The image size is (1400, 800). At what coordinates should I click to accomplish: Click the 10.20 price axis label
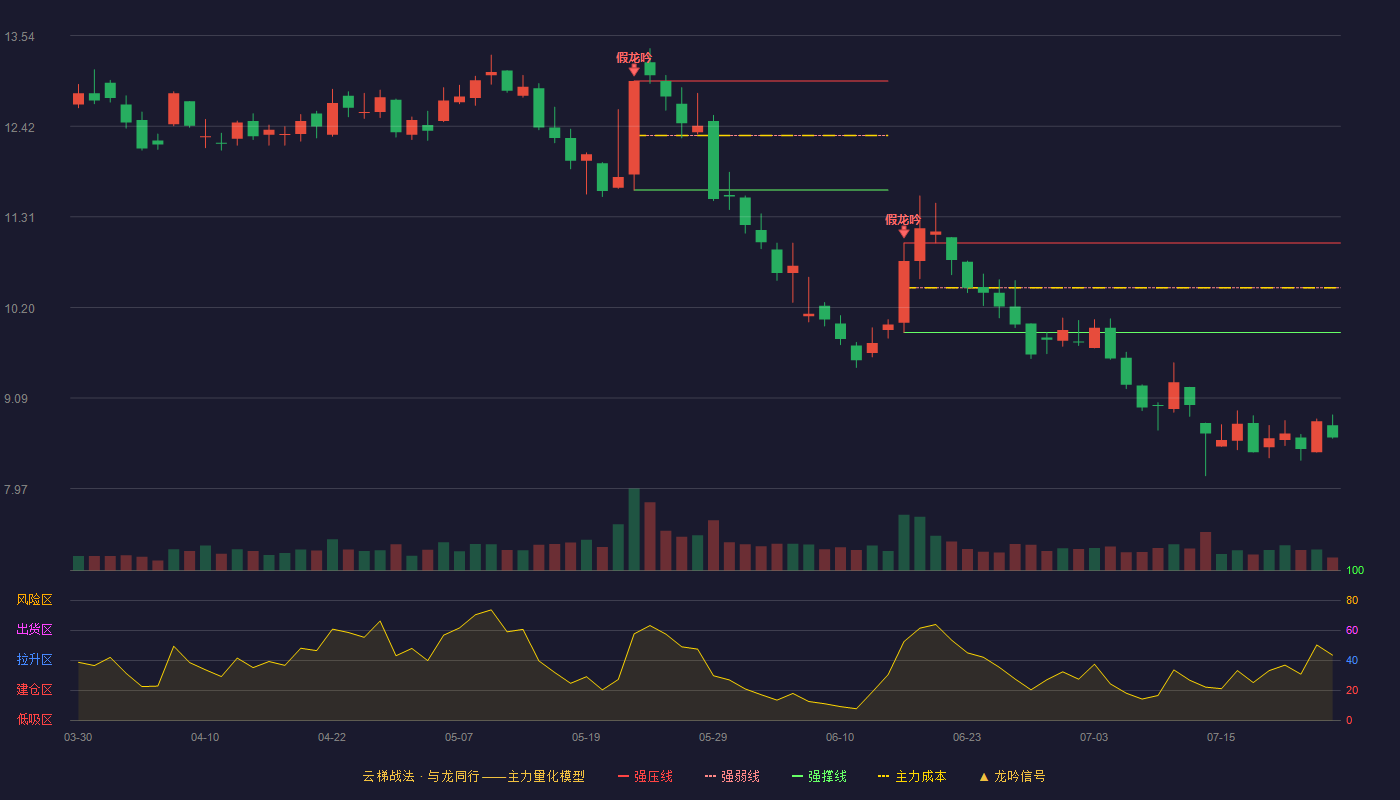click(20, 309)
